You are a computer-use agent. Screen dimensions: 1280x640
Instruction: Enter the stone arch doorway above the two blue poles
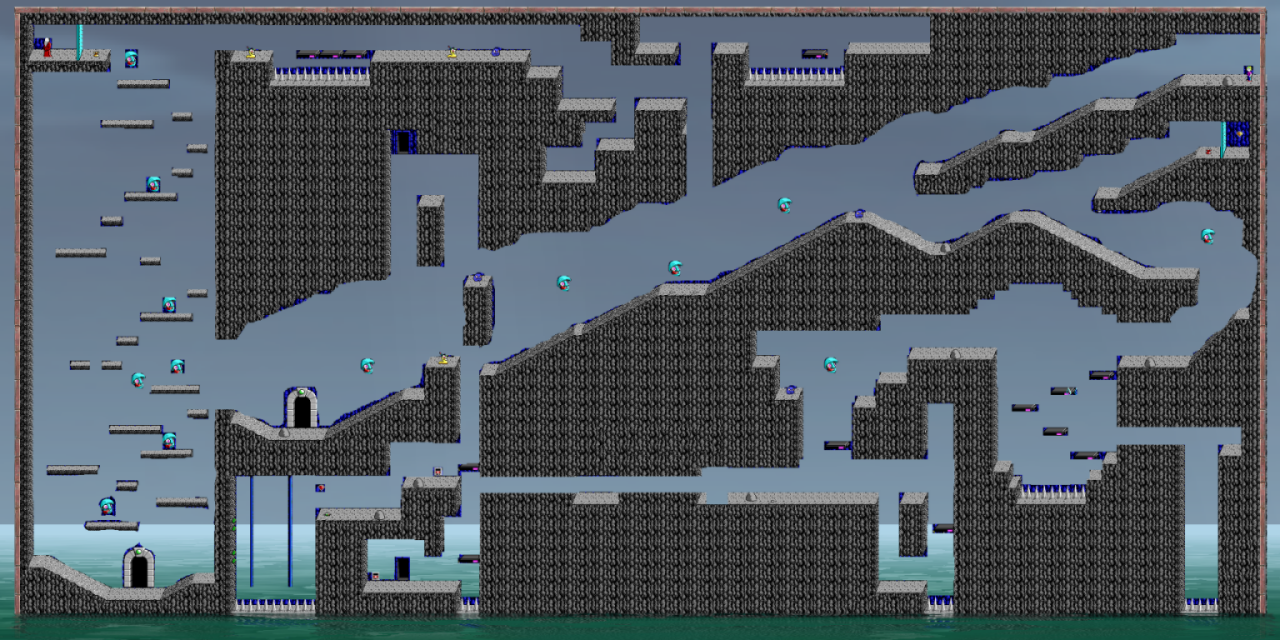click(x=301, y=408)
